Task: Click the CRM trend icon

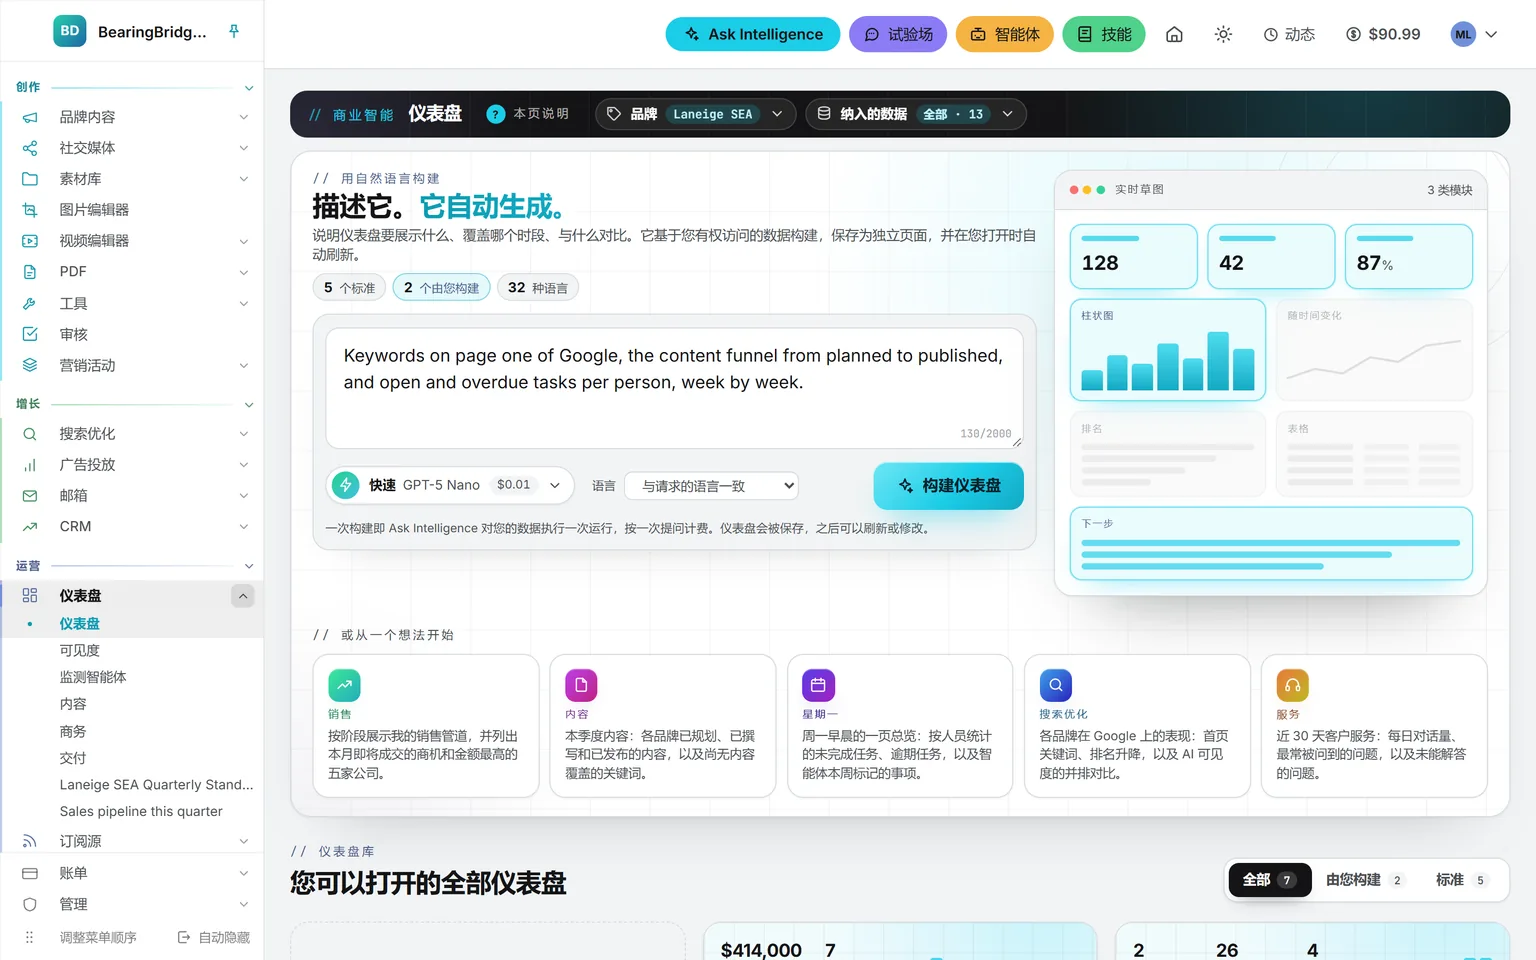Action: pos(30,527)
